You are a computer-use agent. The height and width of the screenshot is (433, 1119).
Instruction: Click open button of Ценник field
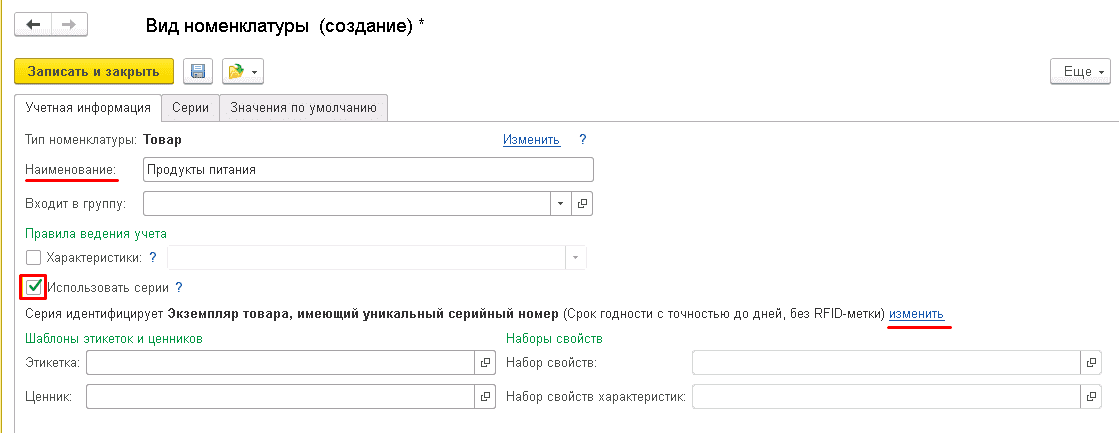click(x=486, y=397)
